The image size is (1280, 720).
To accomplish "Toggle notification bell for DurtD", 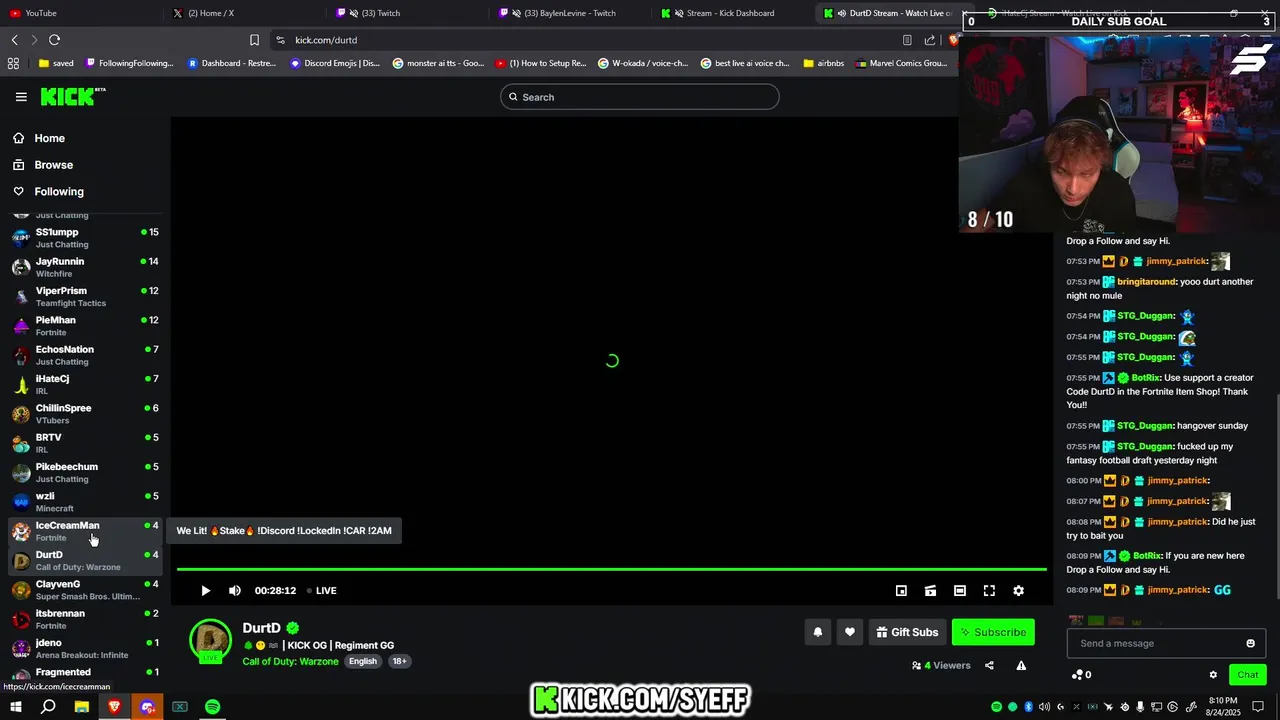I will click(818, 632).
